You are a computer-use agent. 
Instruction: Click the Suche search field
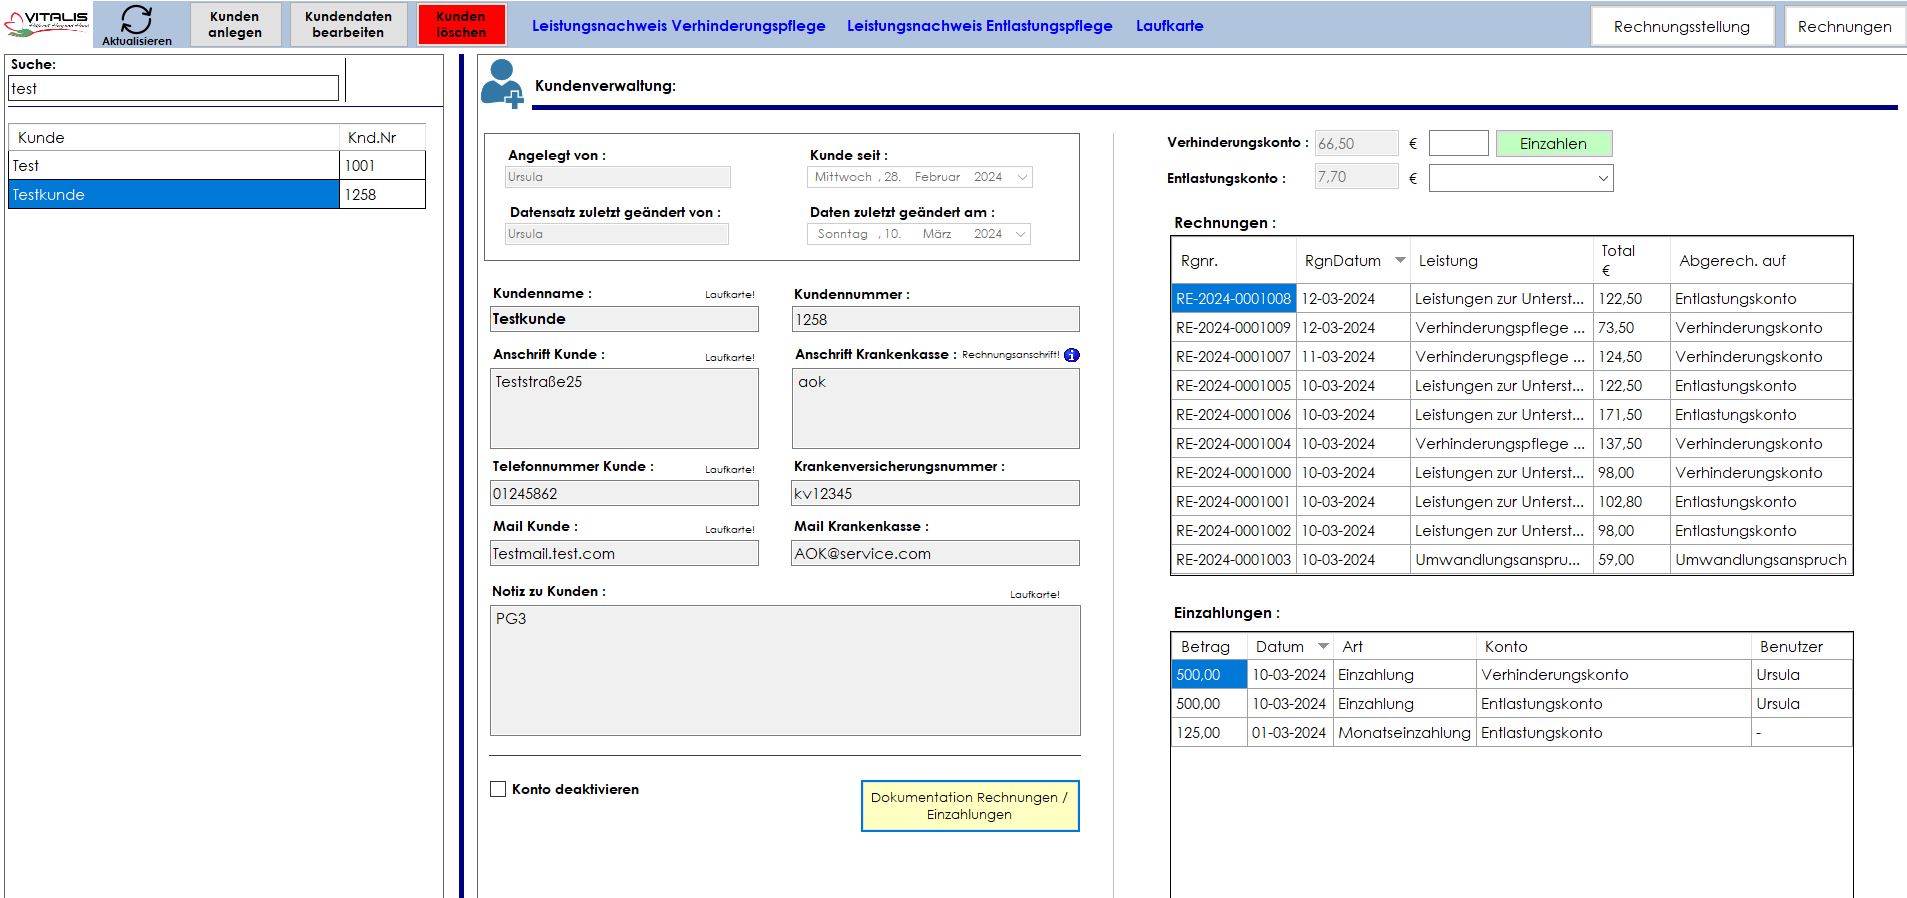click(173, 88)
